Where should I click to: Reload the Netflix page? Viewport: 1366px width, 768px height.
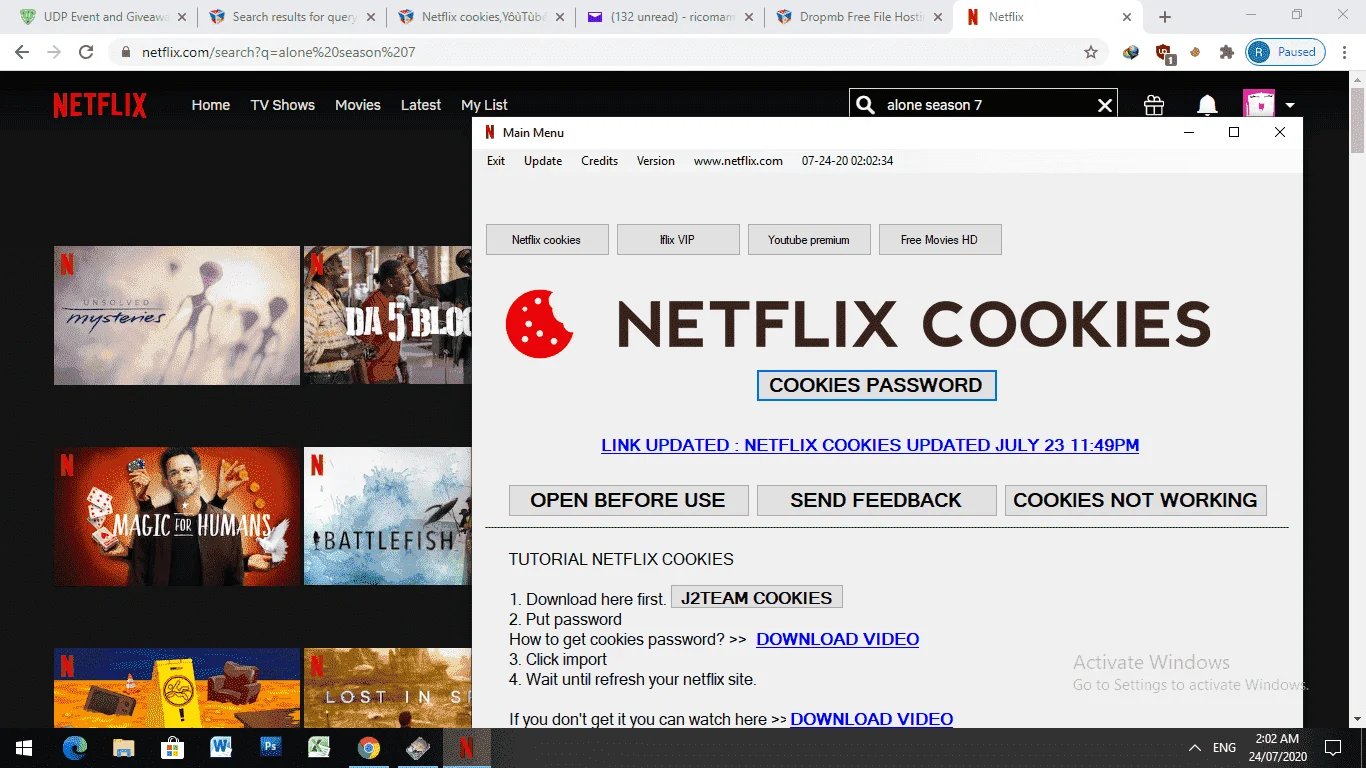click(x=86, y=52)
